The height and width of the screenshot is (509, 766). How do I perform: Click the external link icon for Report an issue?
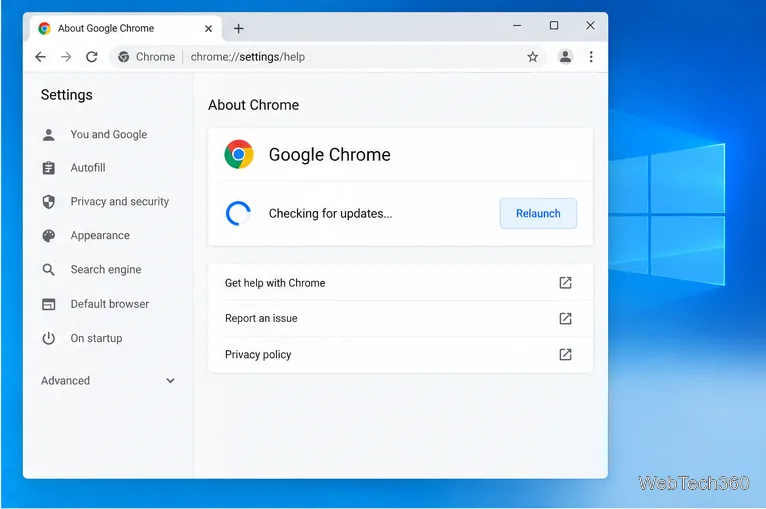[x=565, y=318]
